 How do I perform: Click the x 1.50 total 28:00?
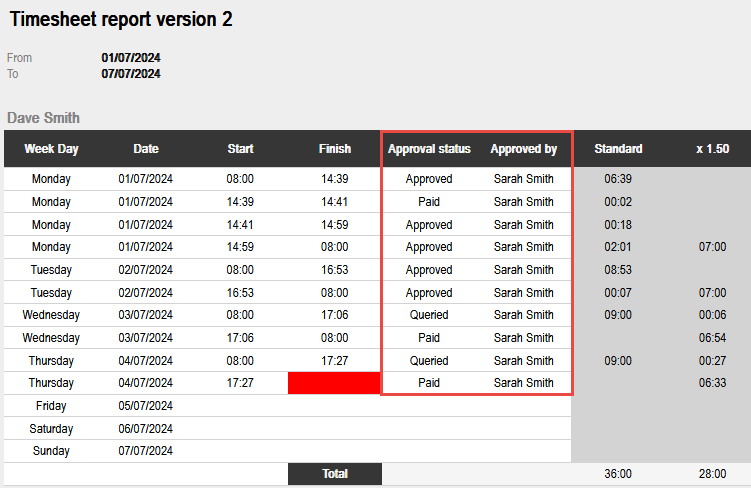(x=712, y=474)
